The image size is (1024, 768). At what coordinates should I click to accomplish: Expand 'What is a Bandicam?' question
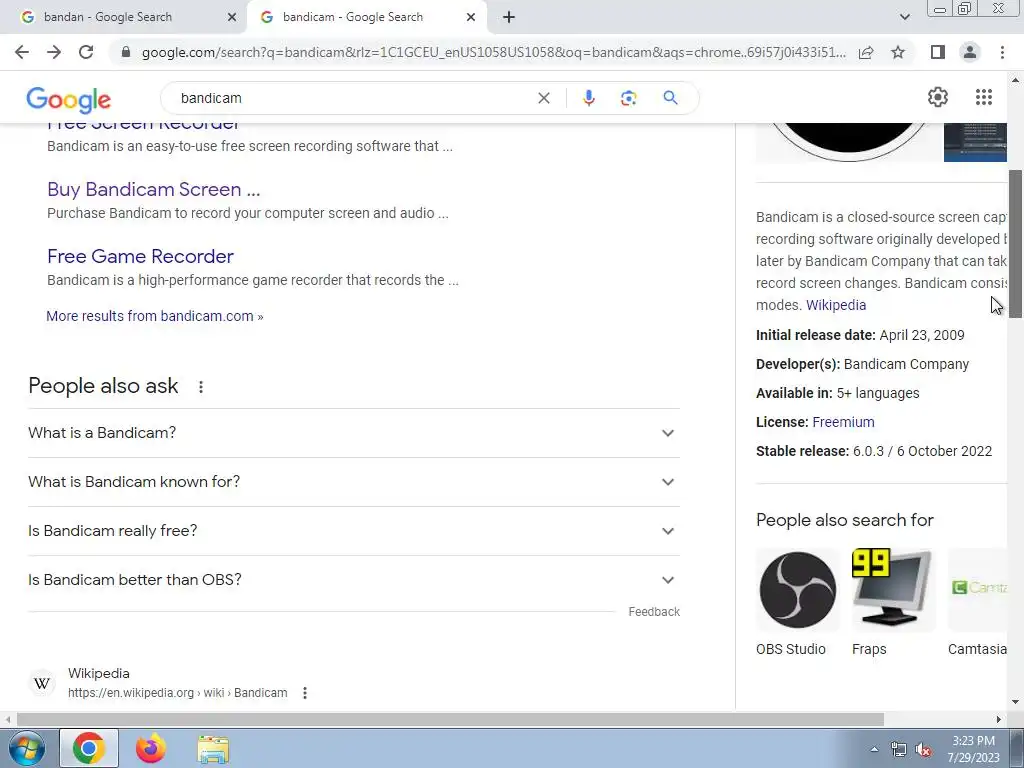[353, 433]
